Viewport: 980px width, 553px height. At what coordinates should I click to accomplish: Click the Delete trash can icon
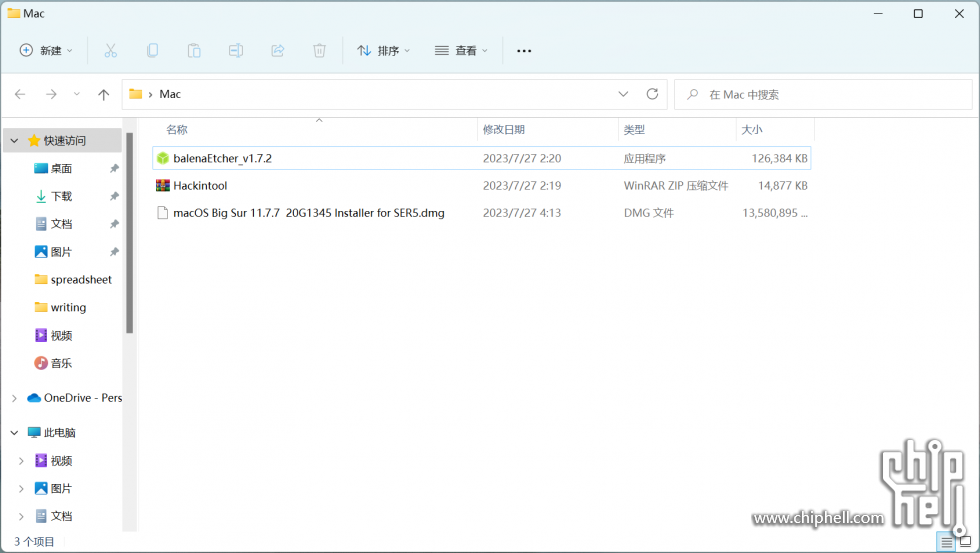(319, 51)
